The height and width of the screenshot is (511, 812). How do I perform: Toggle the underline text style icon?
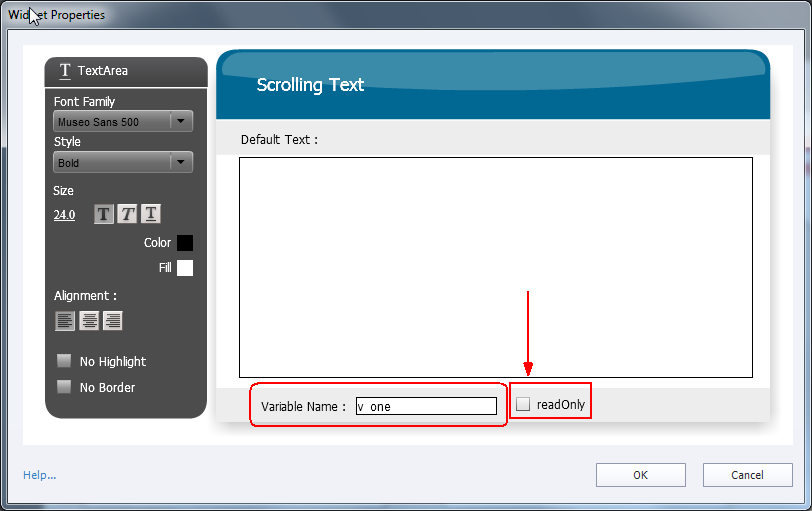click(150, 214)
